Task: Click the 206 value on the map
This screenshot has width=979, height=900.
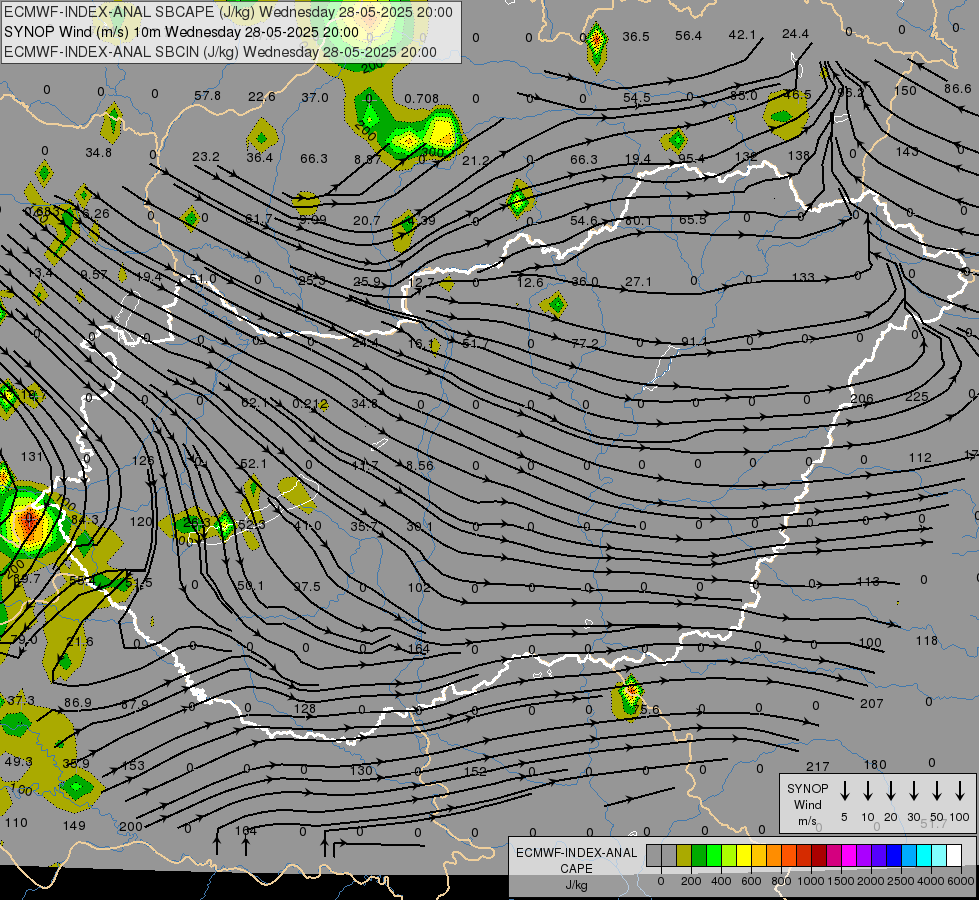Action: (862, 398)
